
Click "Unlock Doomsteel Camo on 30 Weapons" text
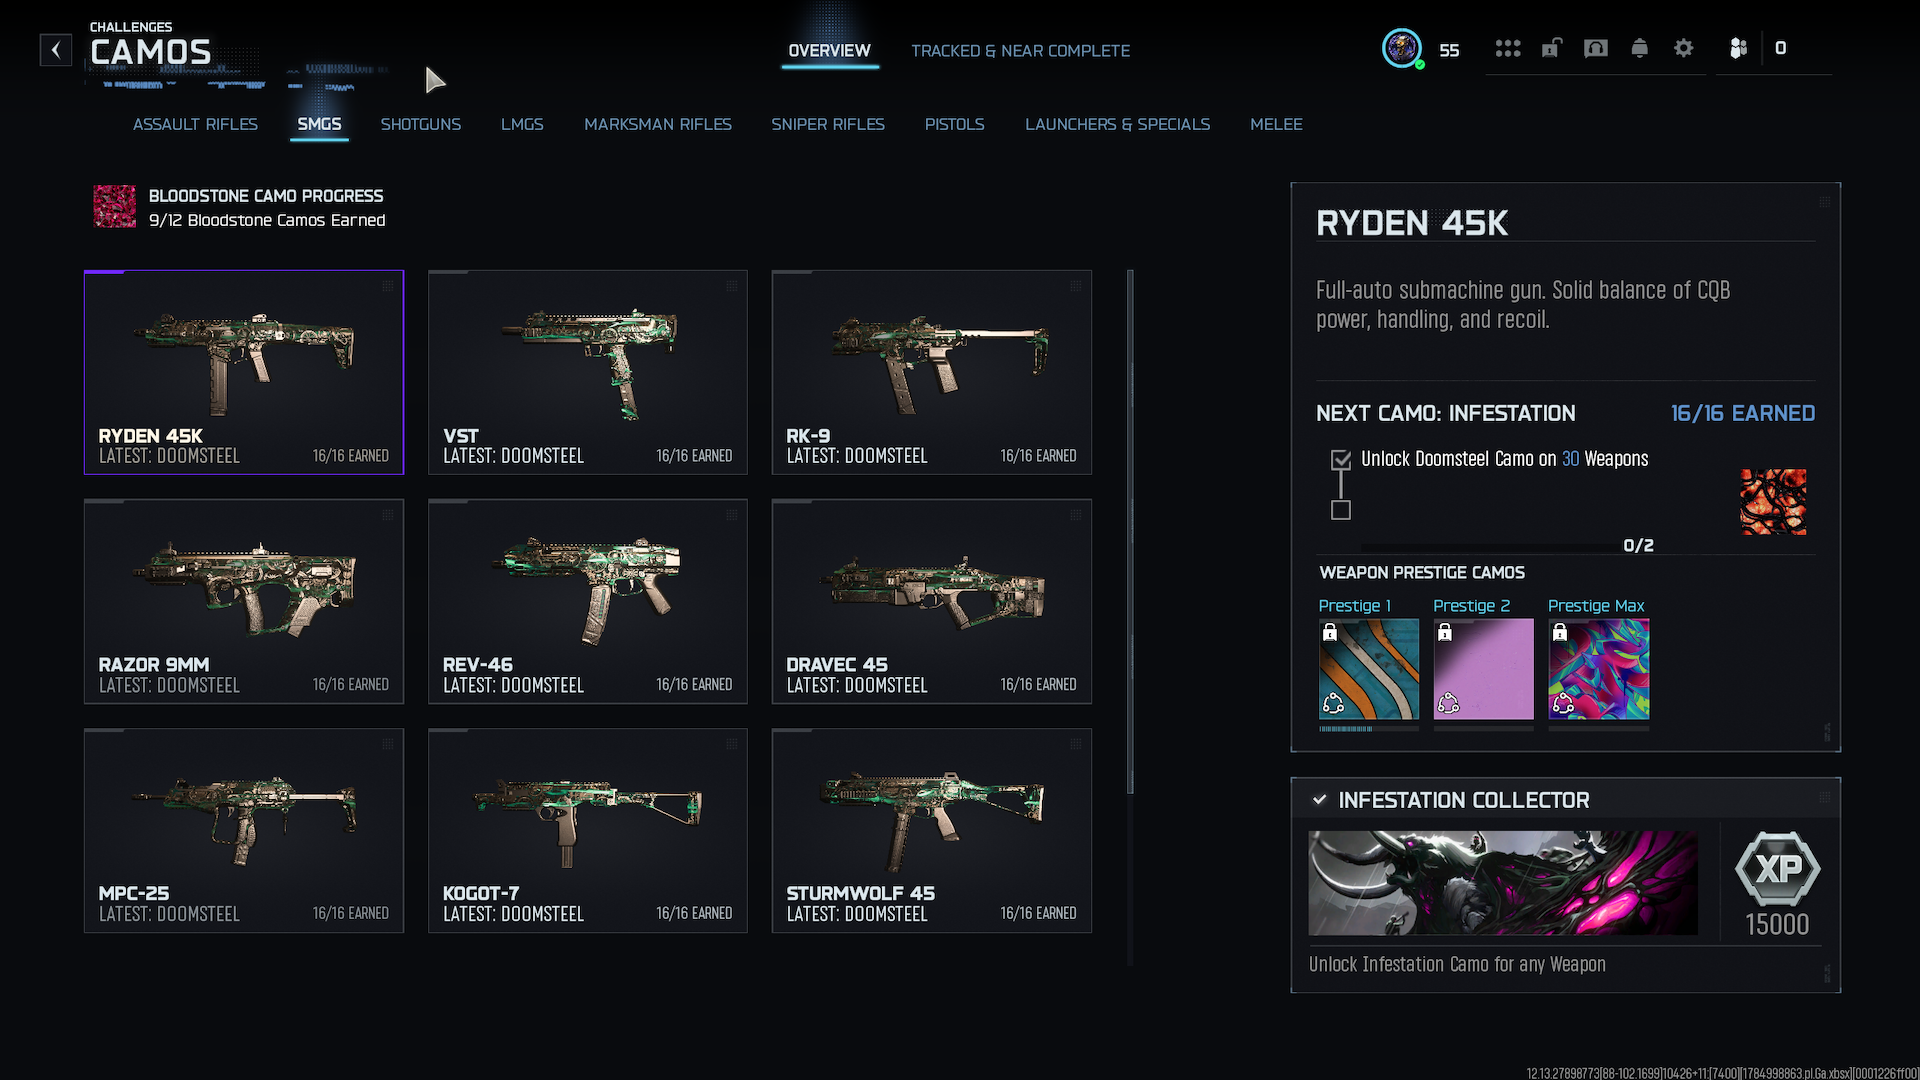(x=1505, y=459)
